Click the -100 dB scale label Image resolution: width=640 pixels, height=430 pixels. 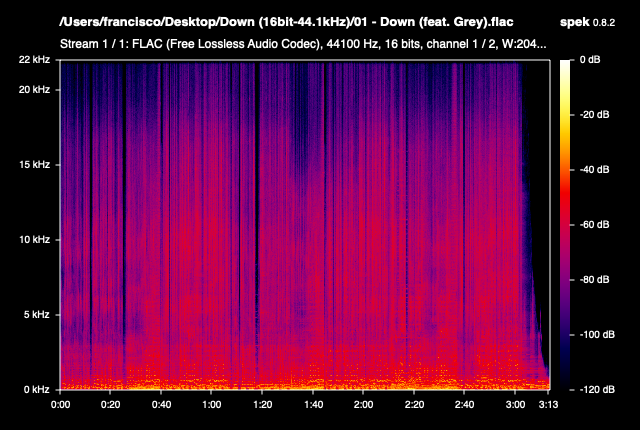597,335
